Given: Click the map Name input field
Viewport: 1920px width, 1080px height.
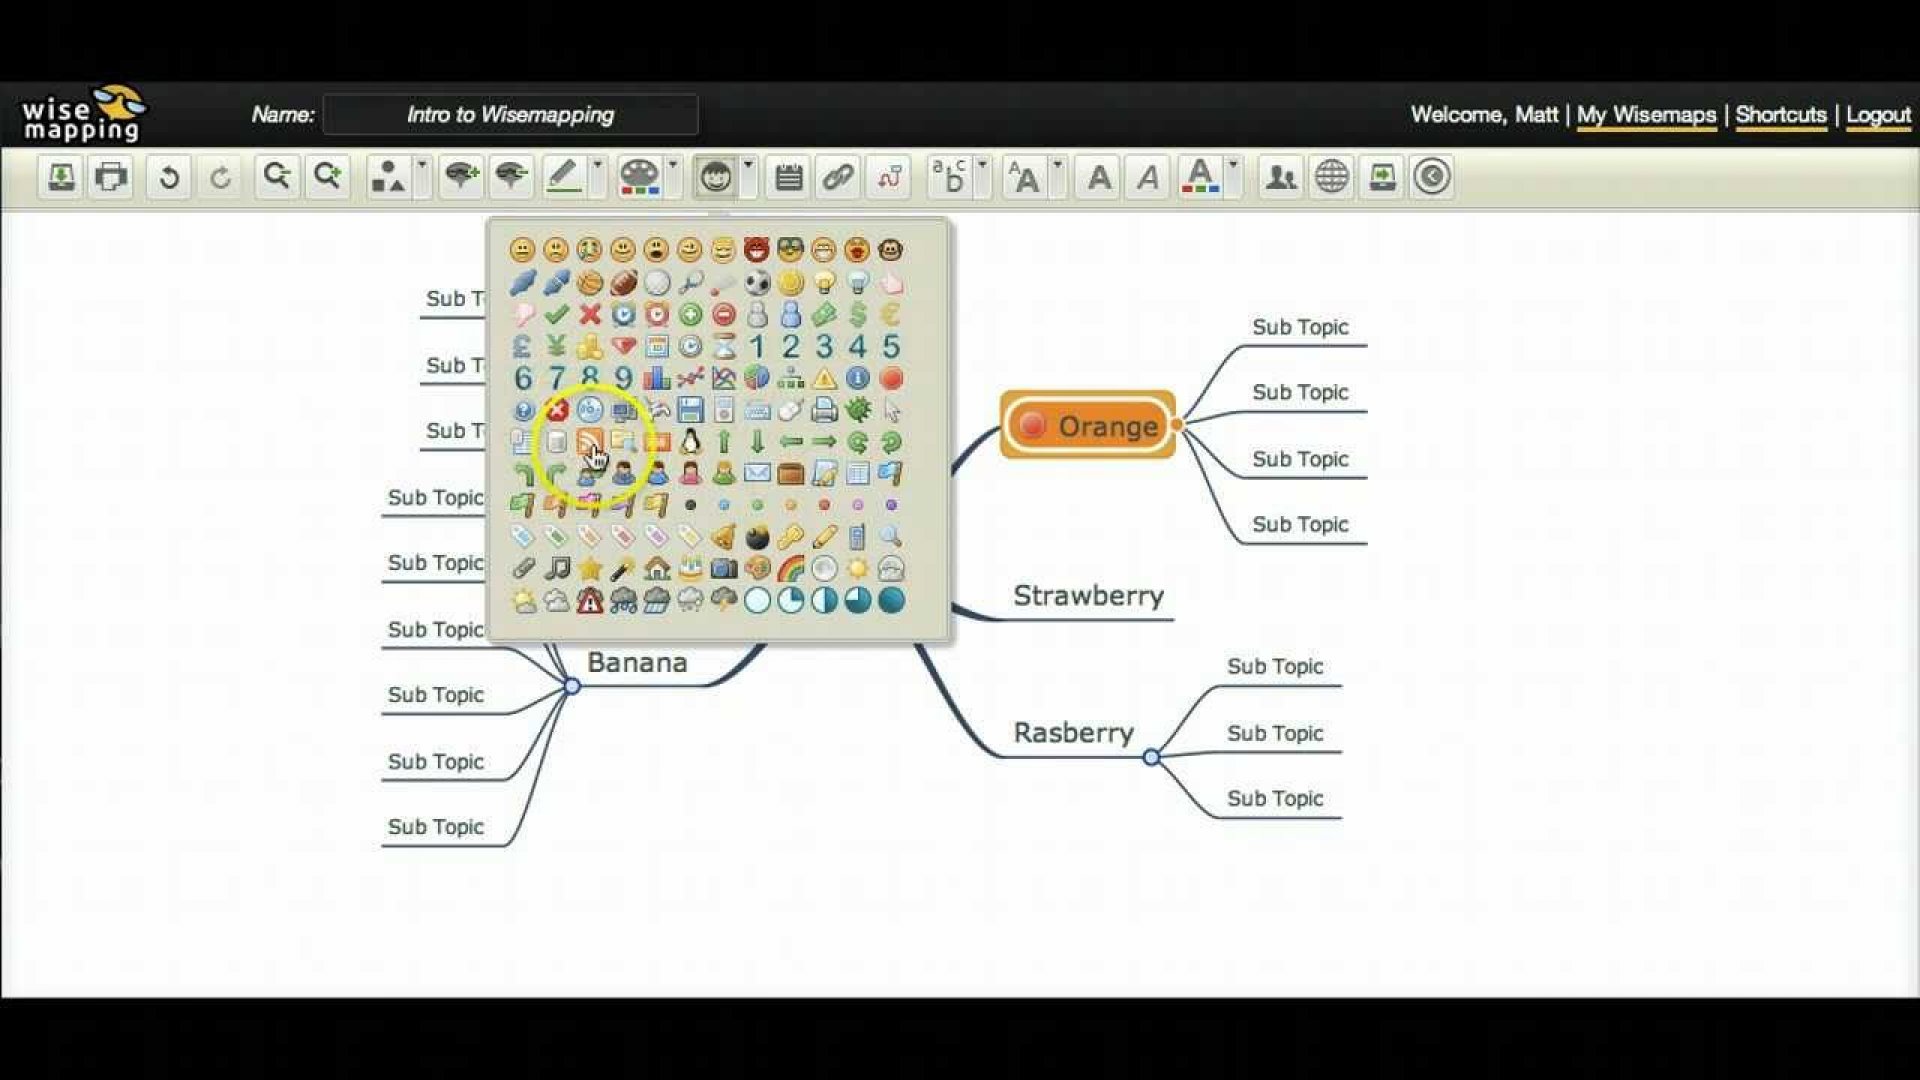Looking at the screenshot, I should click(x=510, y=115).
